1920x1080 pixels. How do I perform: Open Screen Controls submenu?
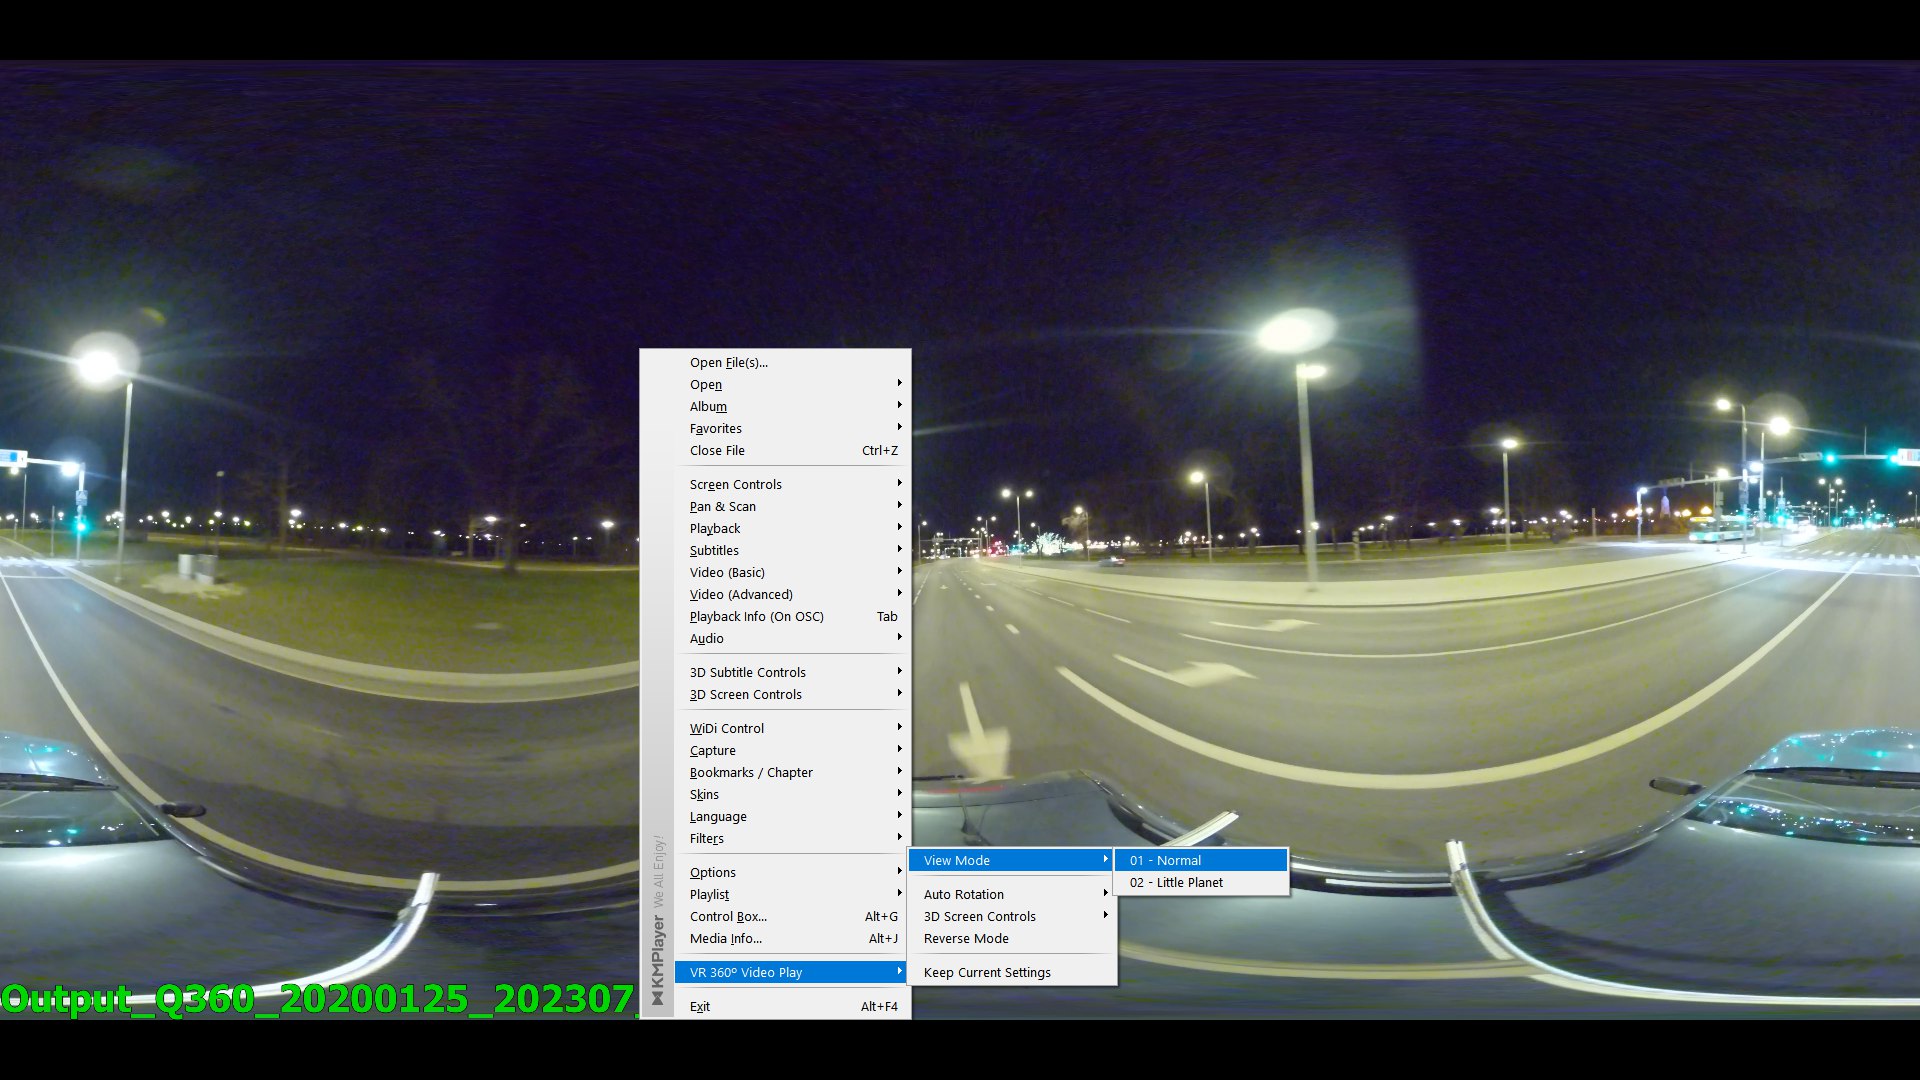[x=790, y=484]
